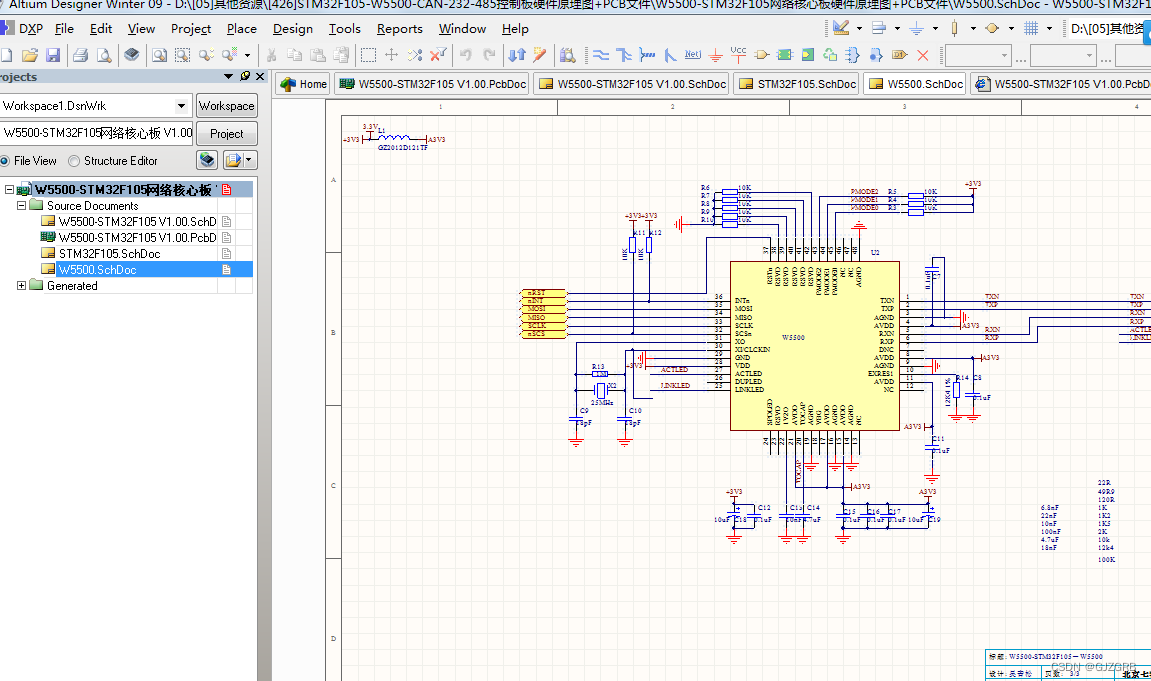Image resolution: width=1151 pixels, height=681 pixels.
Task: Click the Workspace button
Action: click(x=226, y=105)
